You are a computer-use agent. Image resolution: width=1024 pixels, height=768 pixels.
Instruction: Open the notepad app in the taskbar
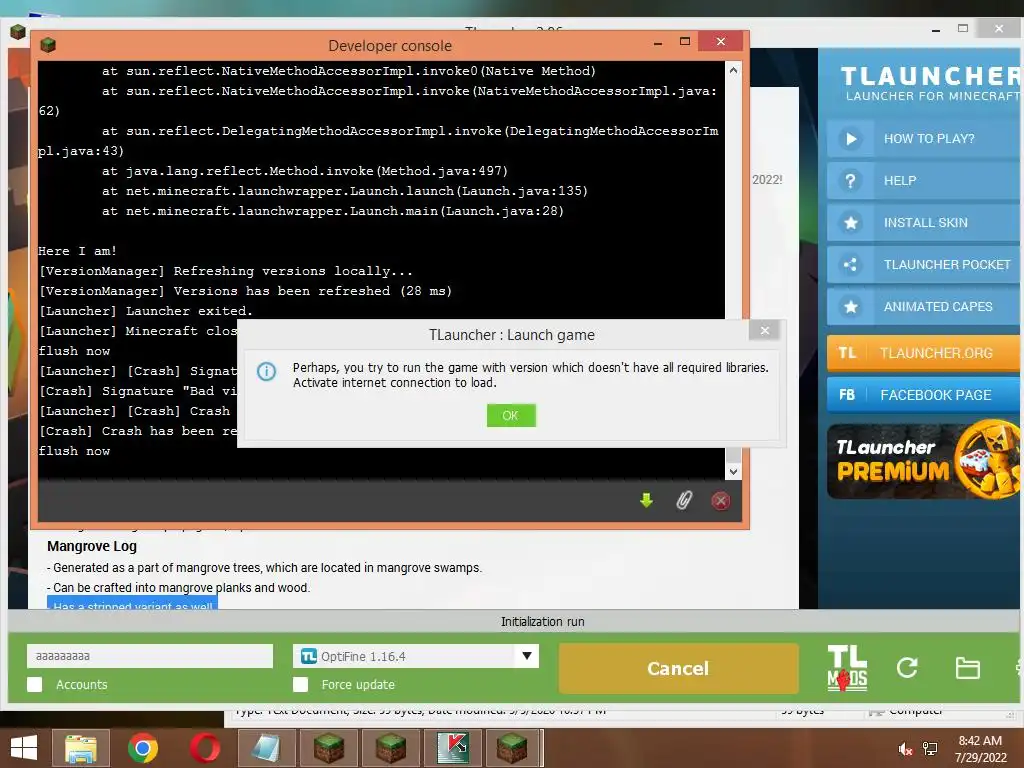pyautogui.click(x=266, y=748)
